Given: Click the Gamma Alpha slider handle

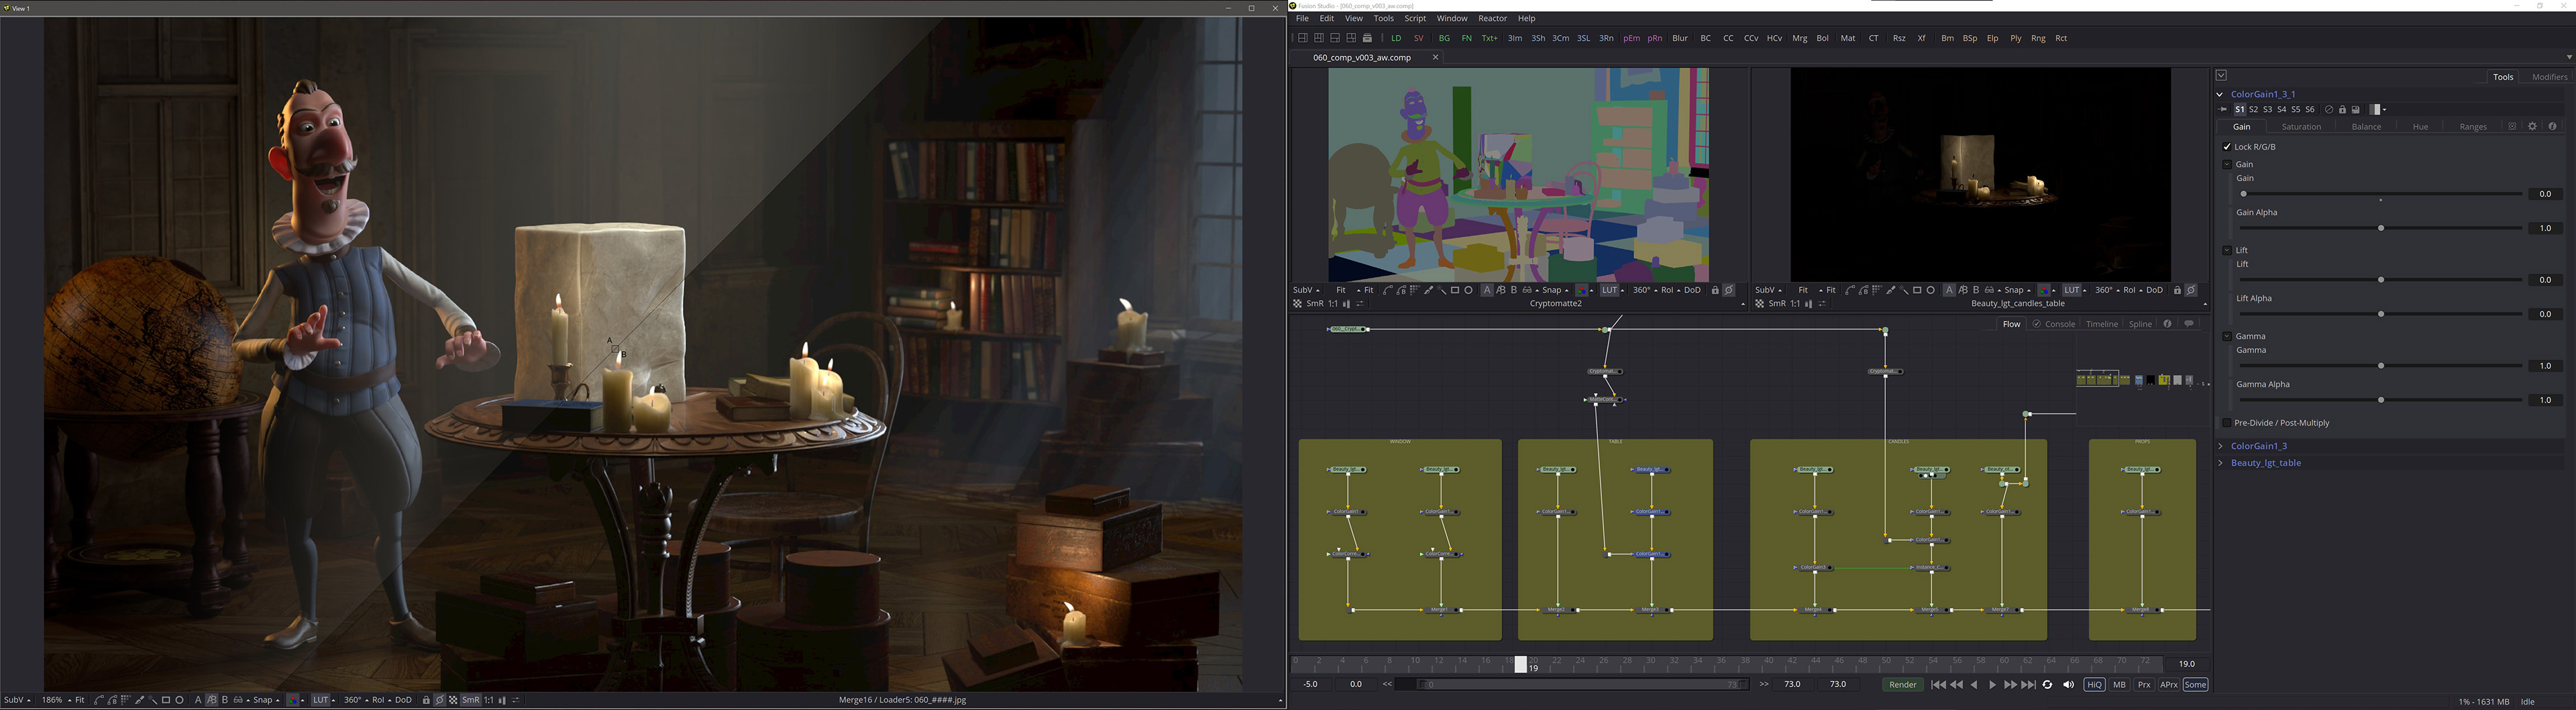Looking at the screenshot, I should click(x=2380, y=400).
